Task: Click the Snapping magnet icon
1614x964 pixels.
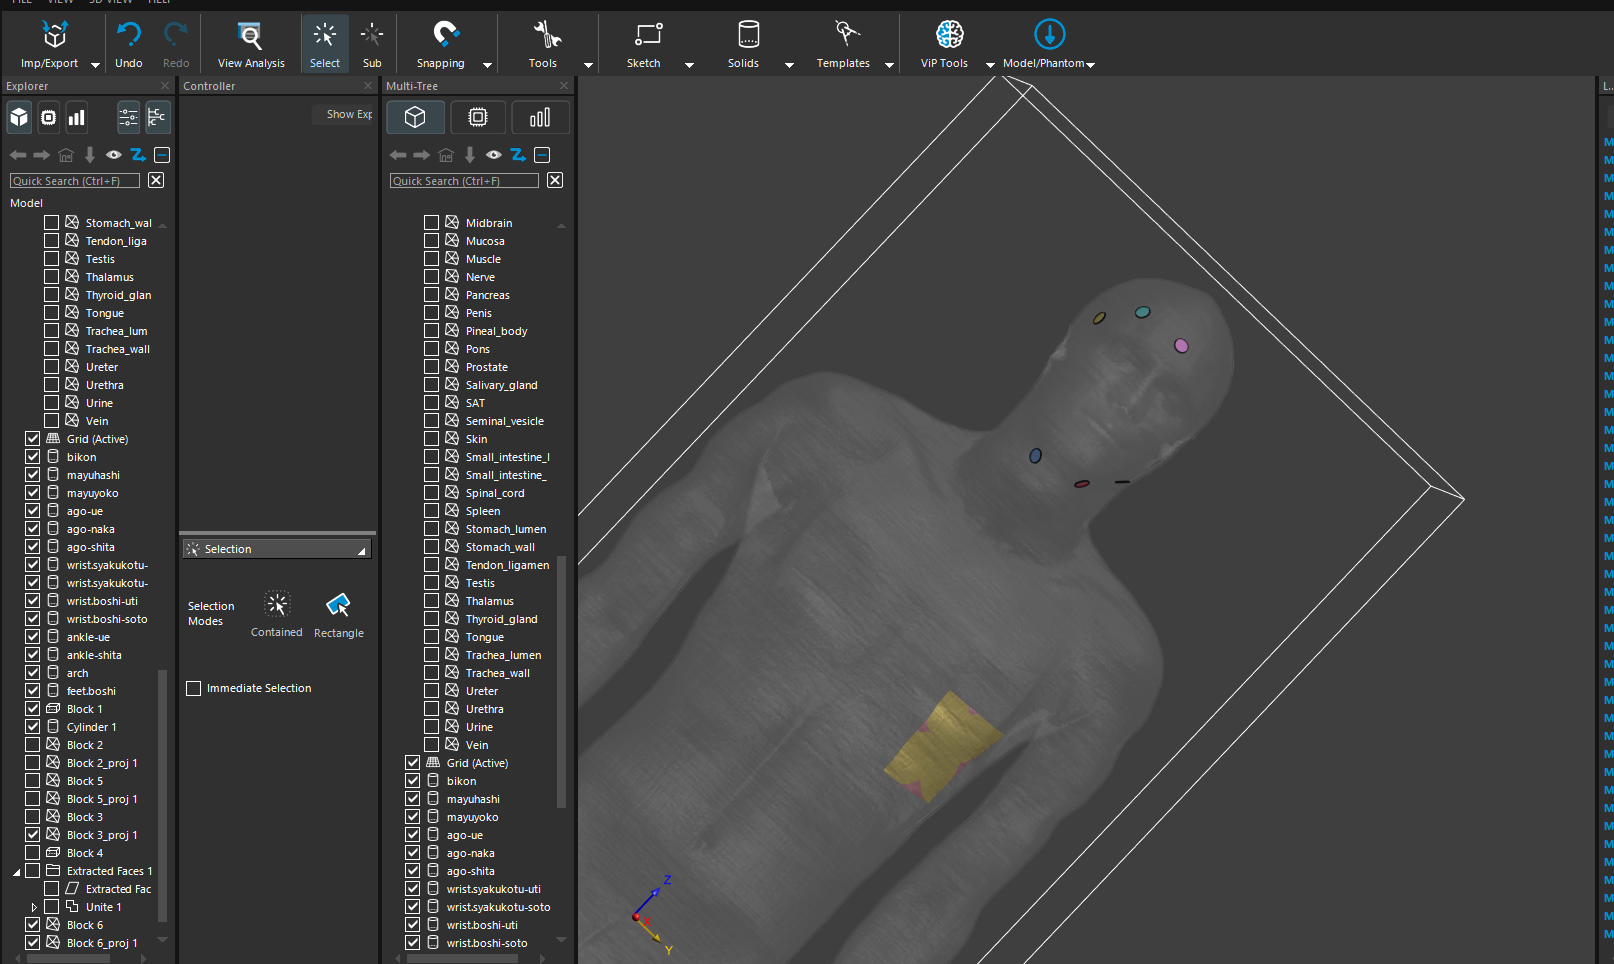Action: 445,35
